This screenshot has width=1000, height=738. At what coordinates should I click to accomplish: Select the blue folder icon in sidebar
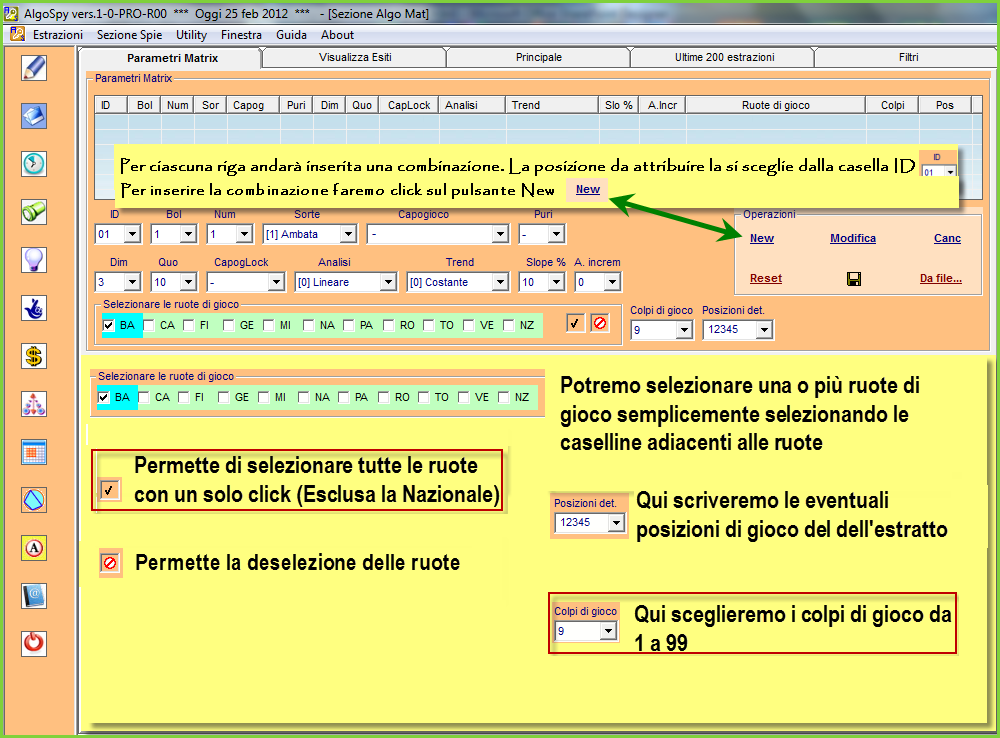point(34,116)
